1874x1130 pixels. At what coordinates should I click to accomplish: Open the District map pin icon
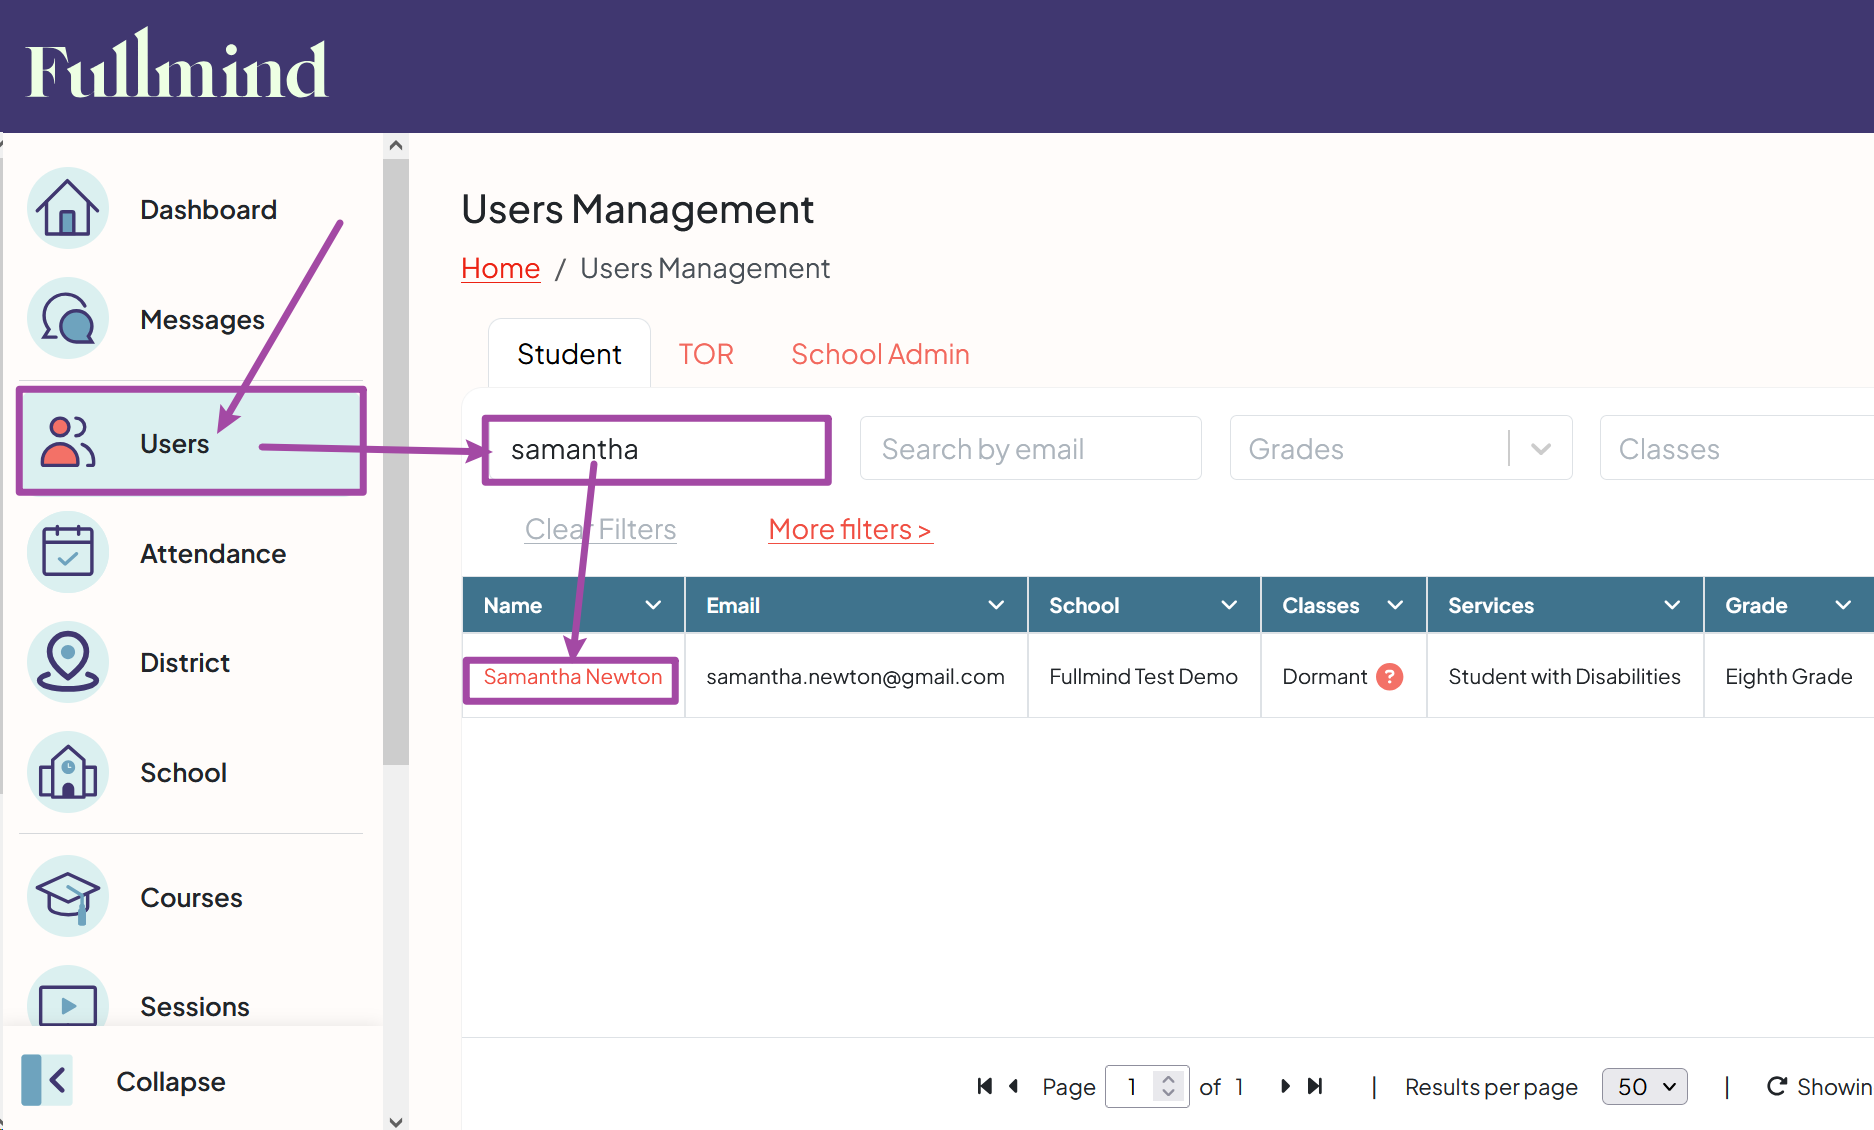pyautogui.click(x=67, y=661)
